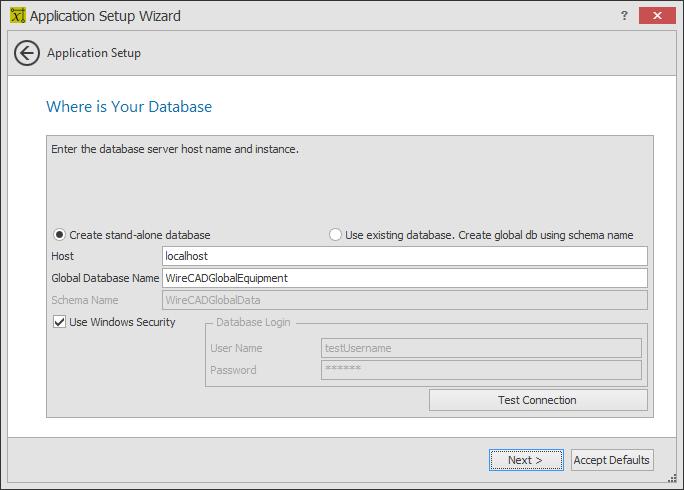Click the User Name field
Viewport: 684px width, 490px height.
tap(480, 348)
